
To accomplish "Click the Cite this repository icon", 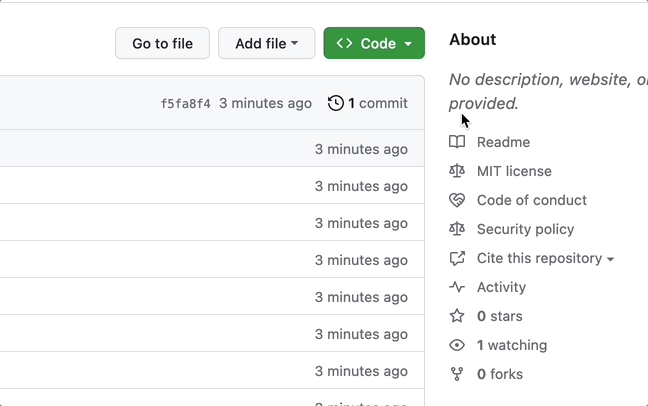I will pos(457,258).
